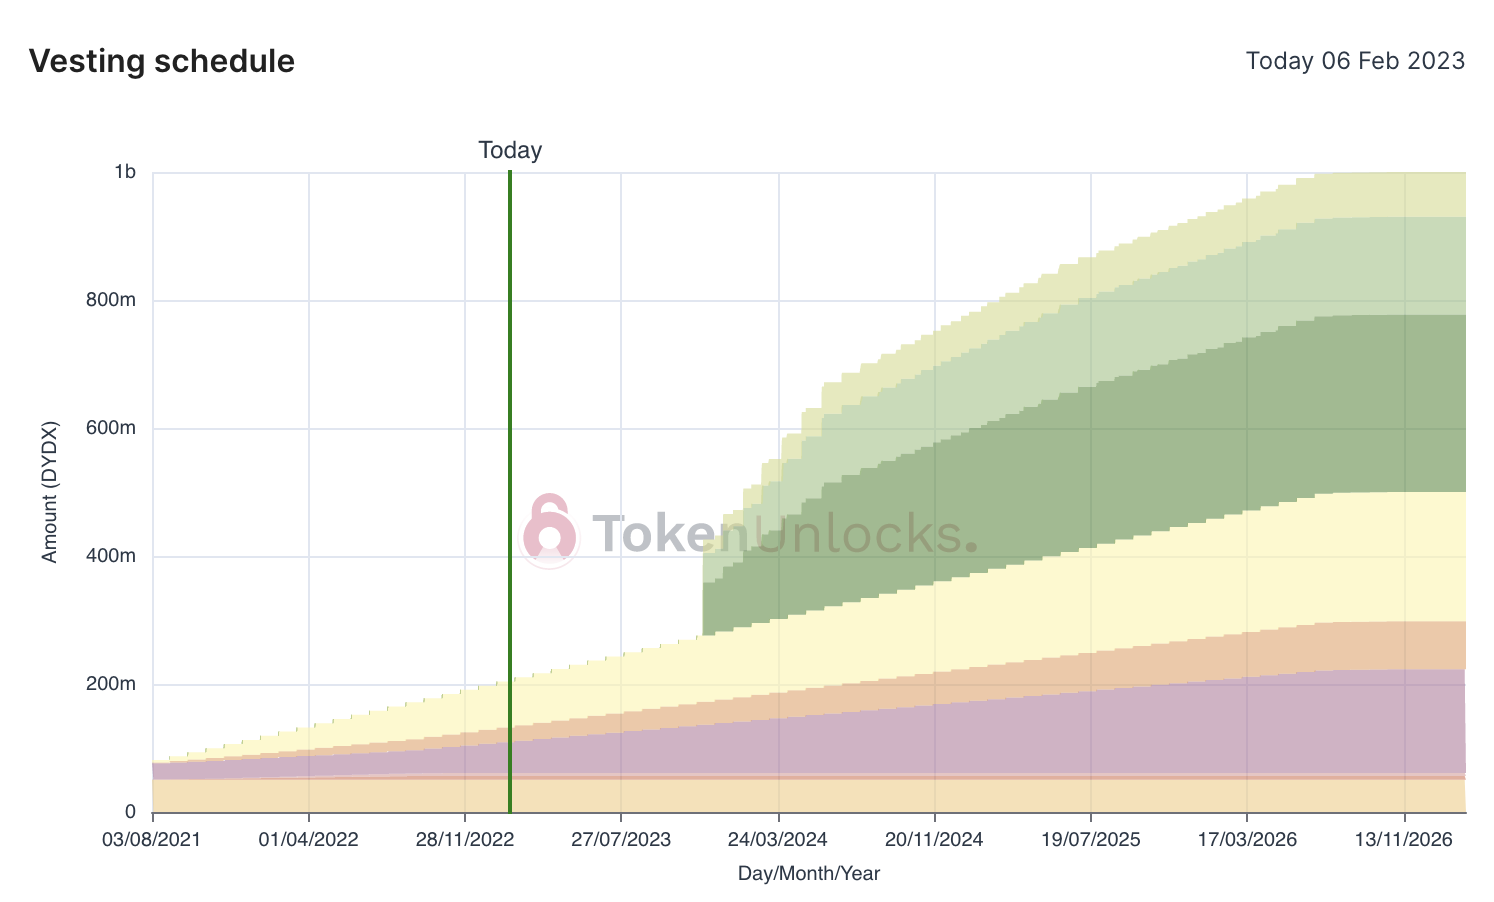Click the "Today" label above the green line
1494x902 pixels.
click(x=510, y=150)
